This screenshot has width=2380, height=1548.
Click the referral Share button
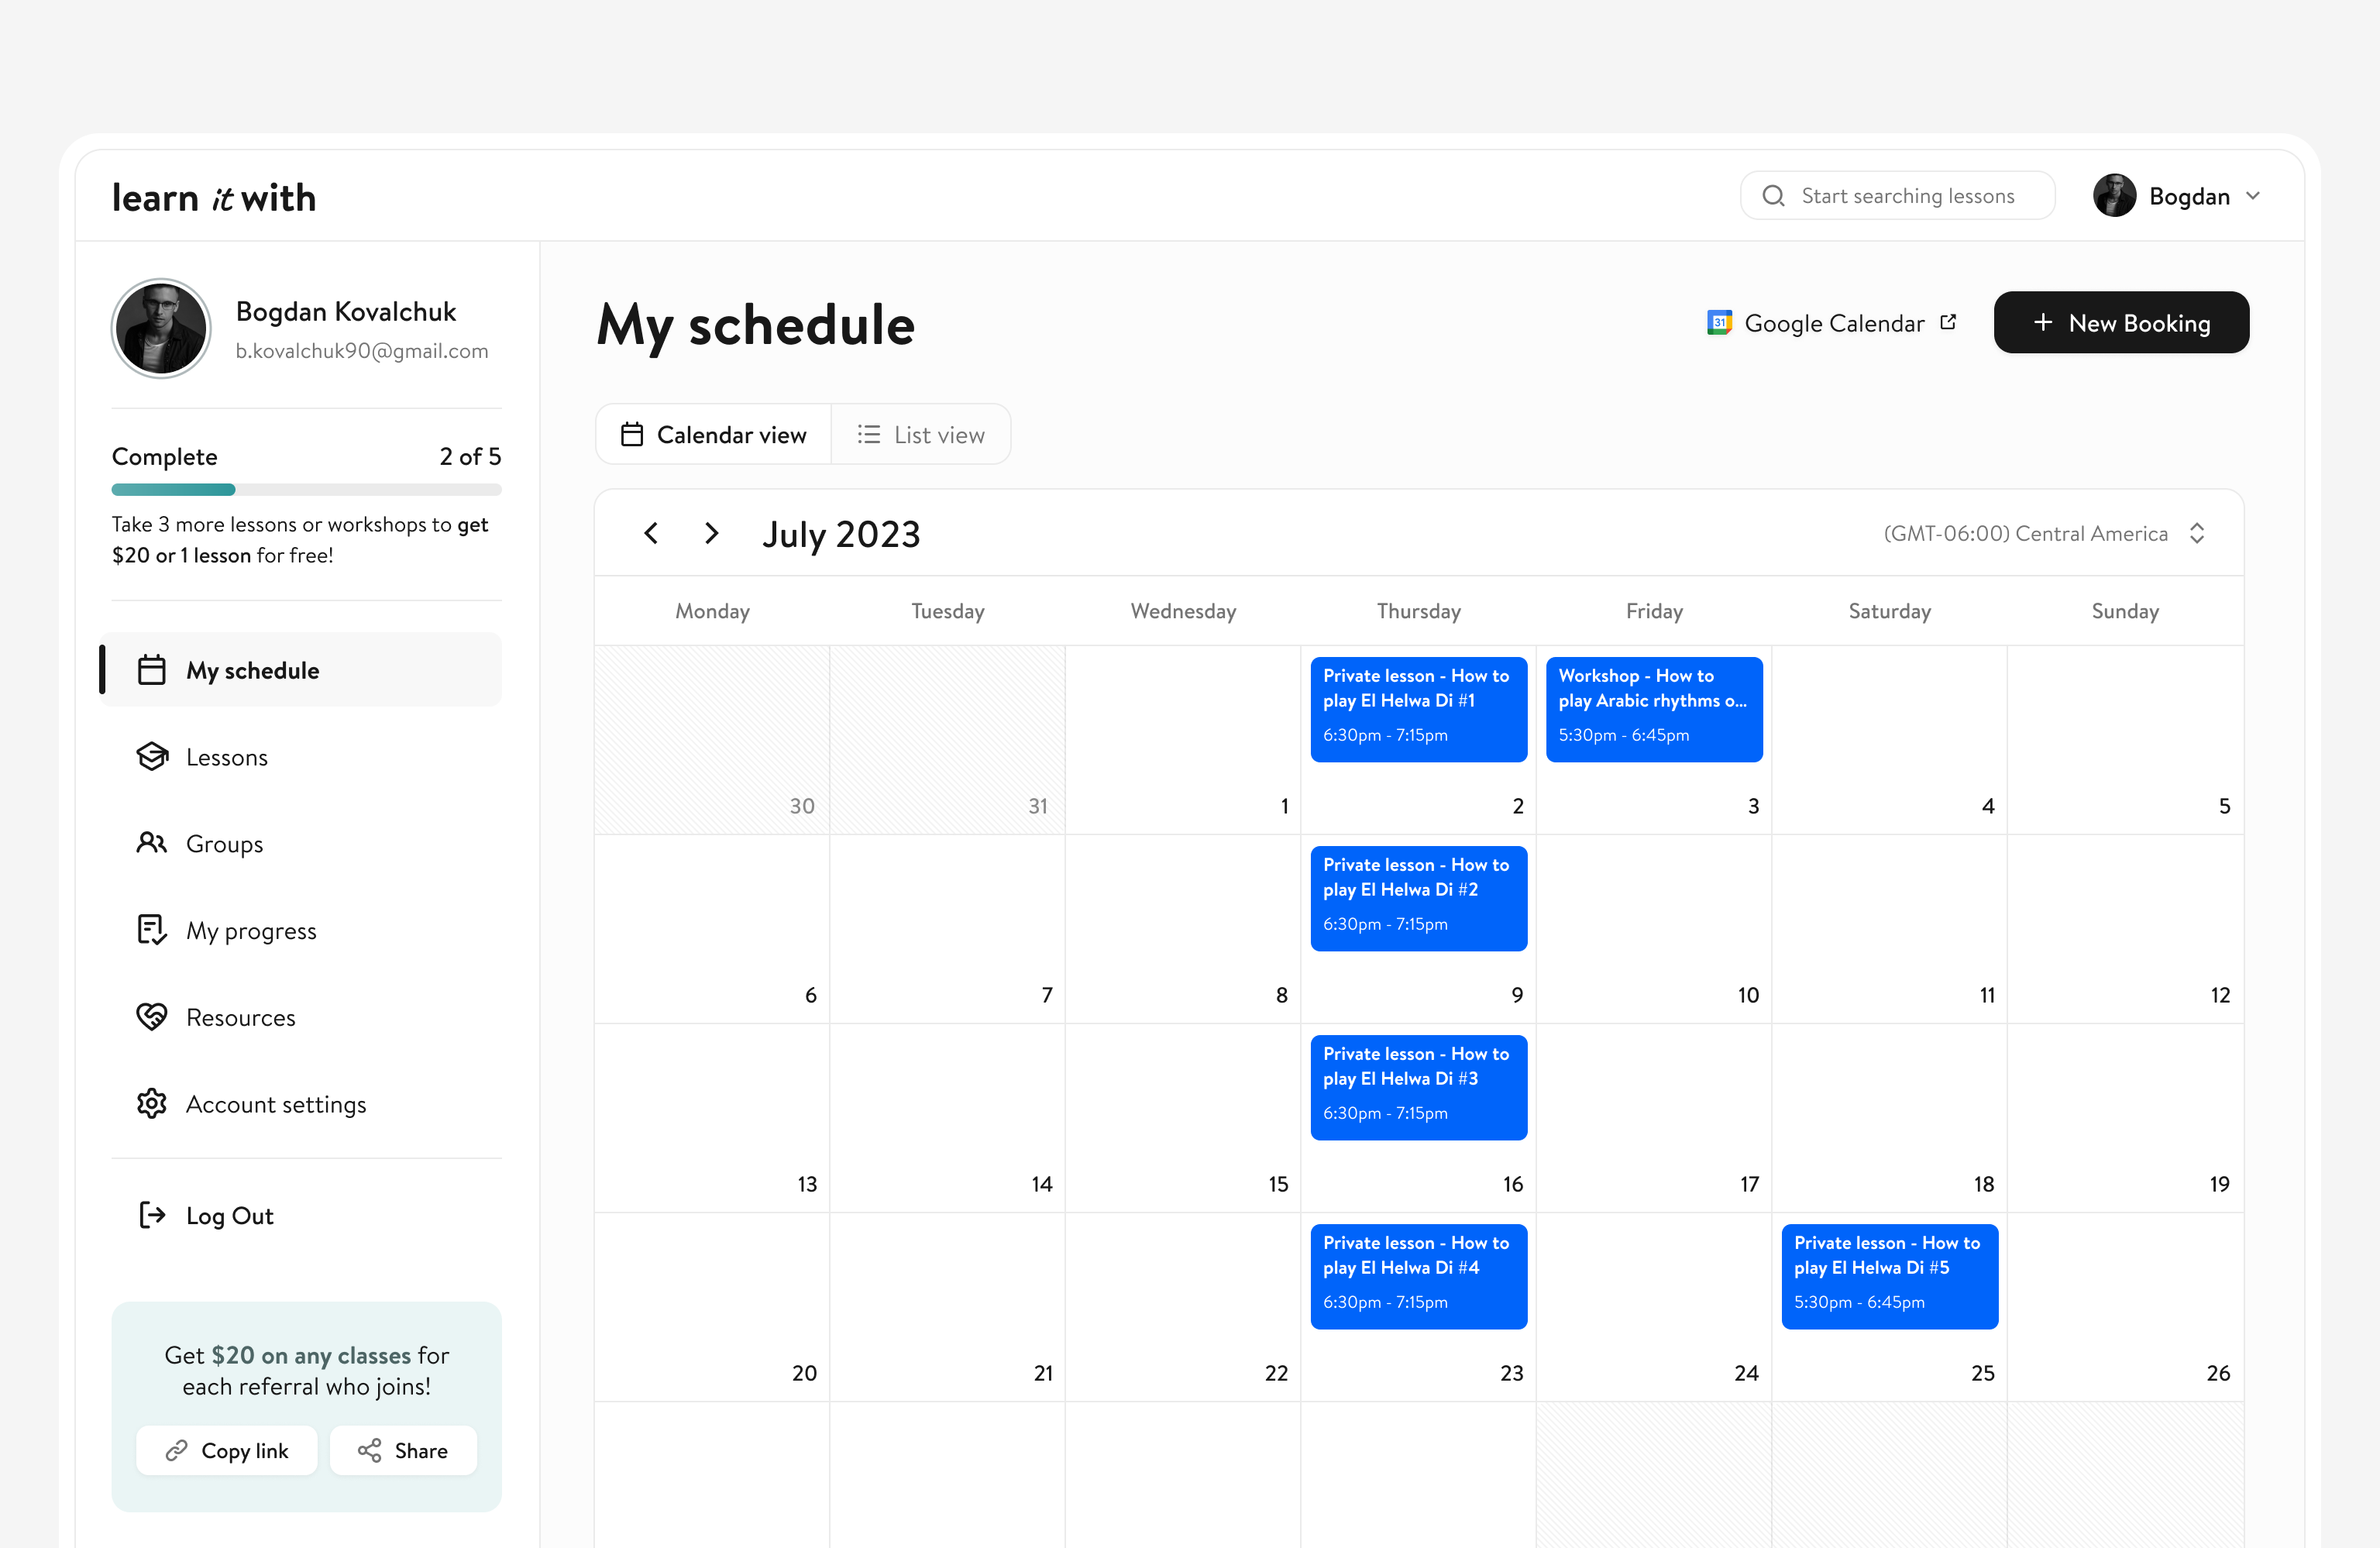pos(403,1450)
